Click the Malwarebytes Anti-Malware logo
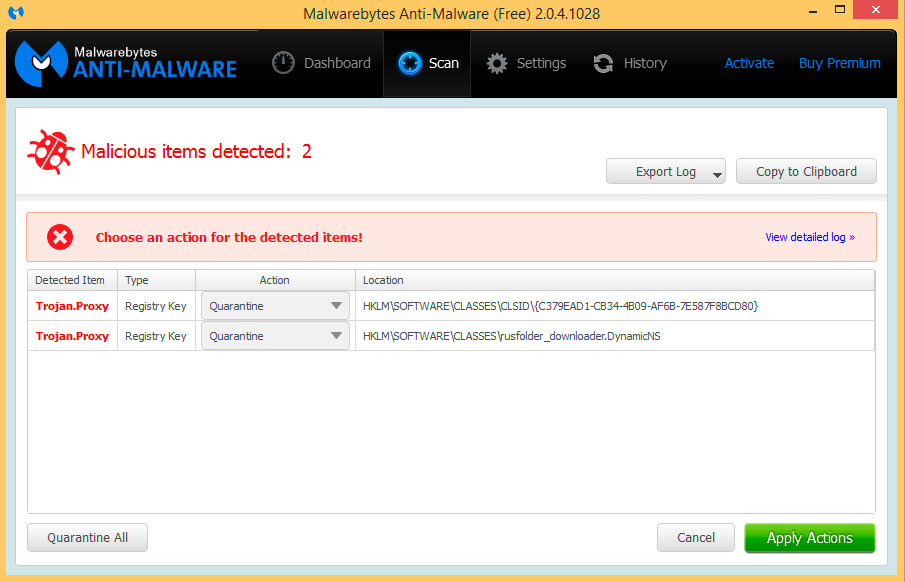Screen dimensions: 905x582 [126, 64]
